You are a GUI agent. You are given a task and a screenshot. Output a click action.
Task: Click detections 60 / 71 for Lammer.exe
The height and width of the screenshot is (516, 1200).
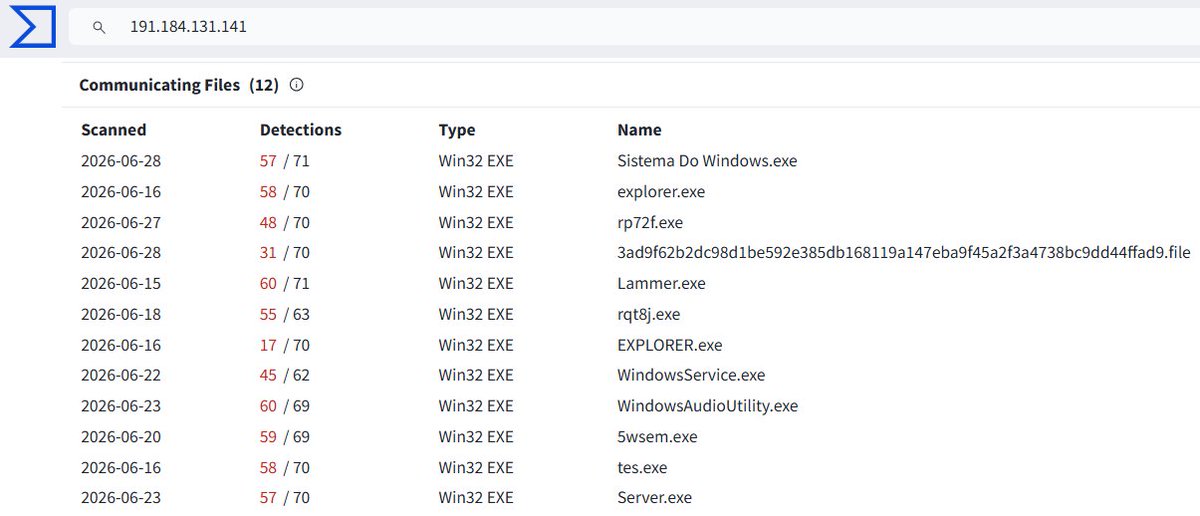point(285,284)
